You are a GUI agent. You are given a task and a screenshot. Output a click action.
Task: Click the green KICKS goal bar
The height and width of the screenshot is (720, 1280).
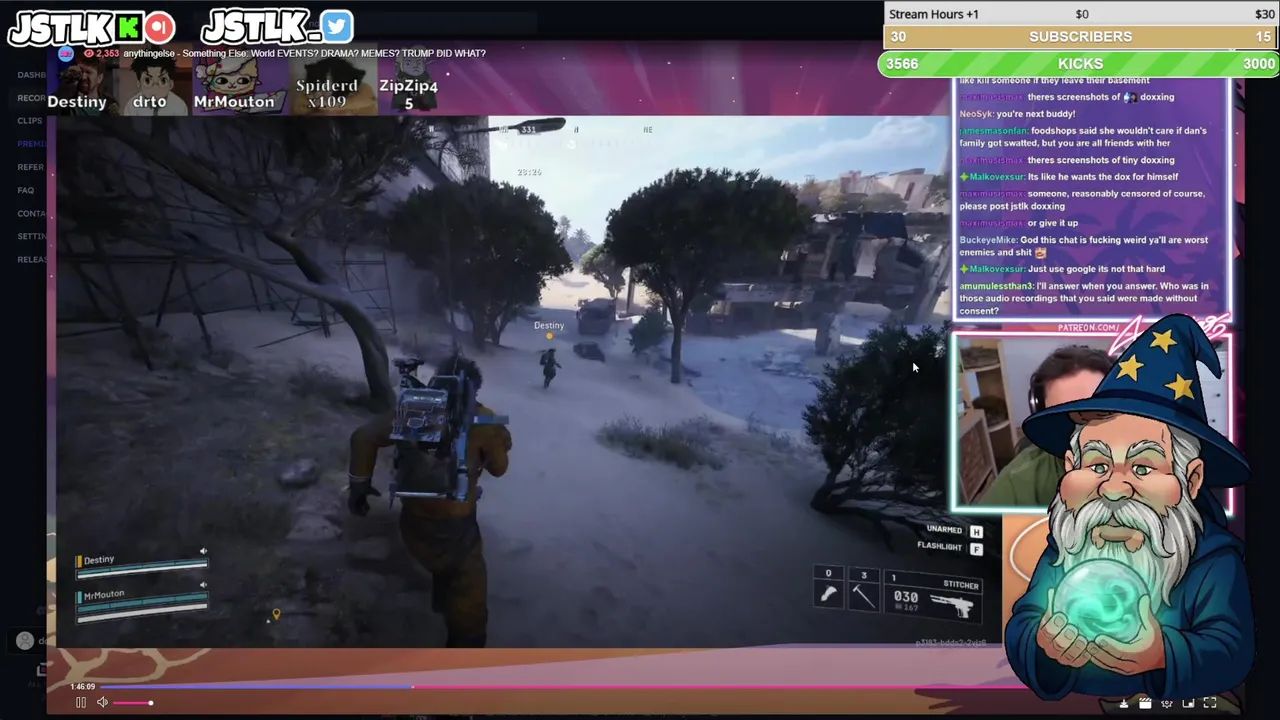click(1081, 64)
